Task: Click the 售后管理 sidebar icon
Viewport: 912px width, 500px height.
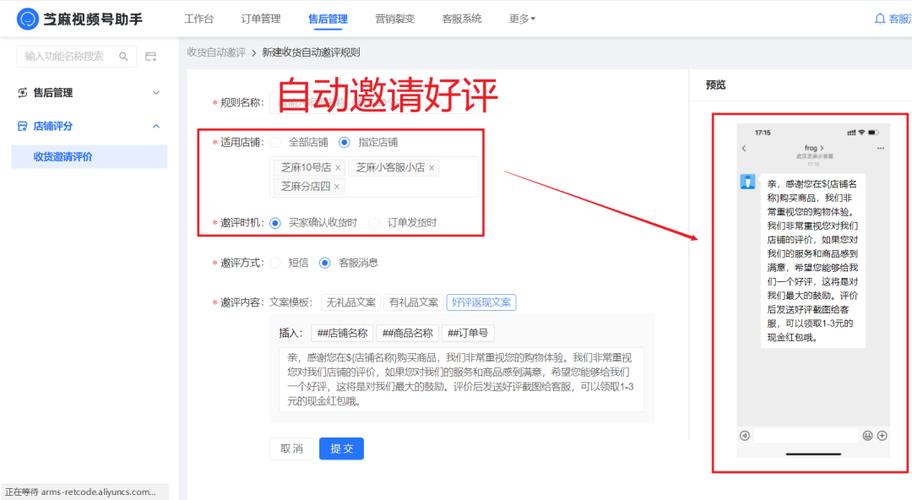Action: [x=23, y=92]
